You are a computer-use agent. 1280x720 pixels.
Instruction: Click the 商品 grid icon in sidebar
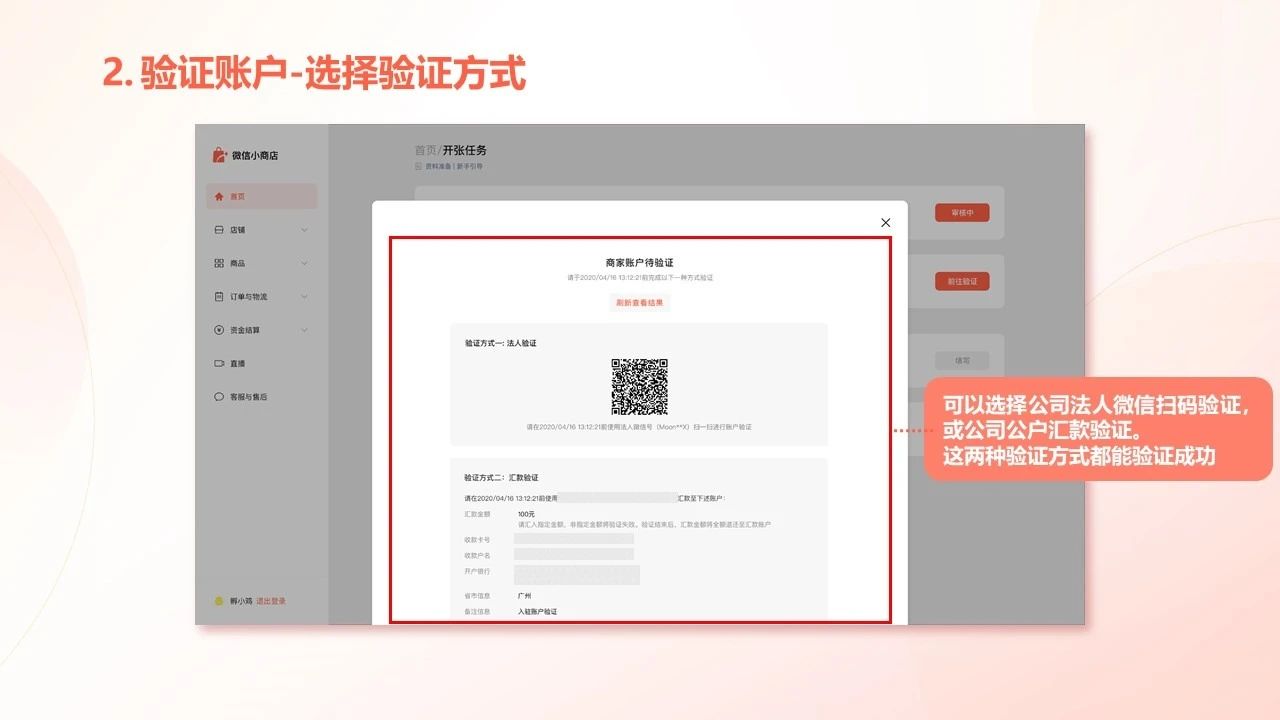coord(219,263)
